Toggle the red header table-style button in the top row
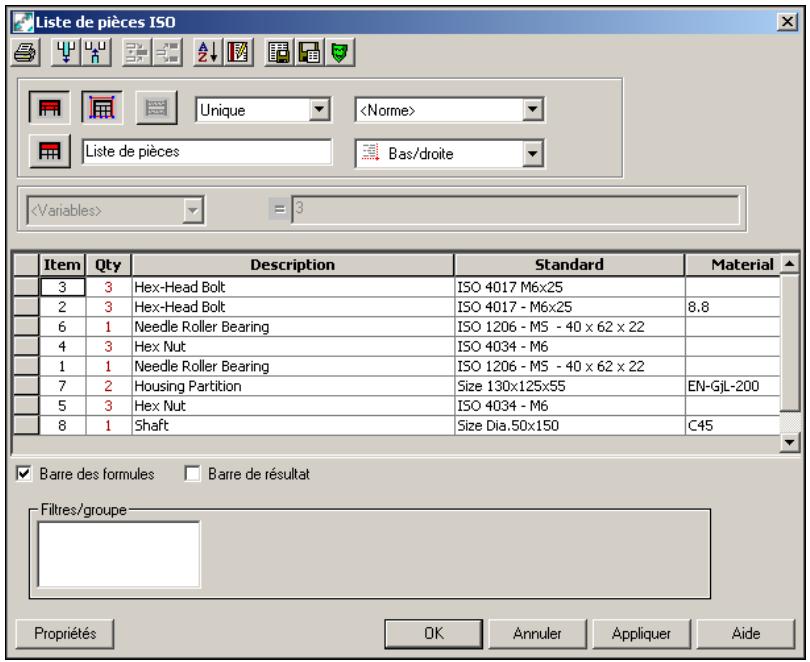Viewport: 810px width, 662px height. pyautogui.click(x=50, y=108)
